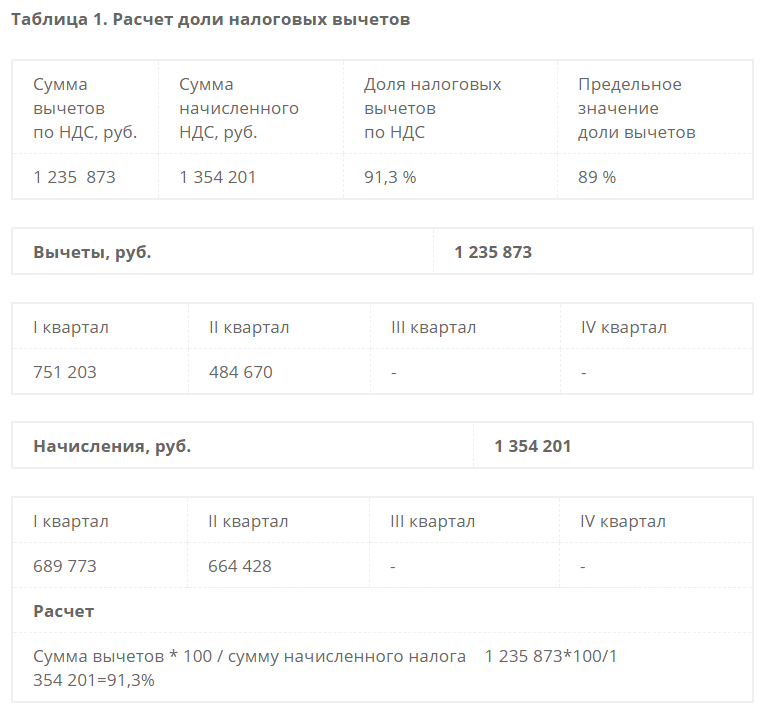
Task: Select the 664 428 second-quarter accruals value
Action: pyautogui.click(x=240, y=566)
